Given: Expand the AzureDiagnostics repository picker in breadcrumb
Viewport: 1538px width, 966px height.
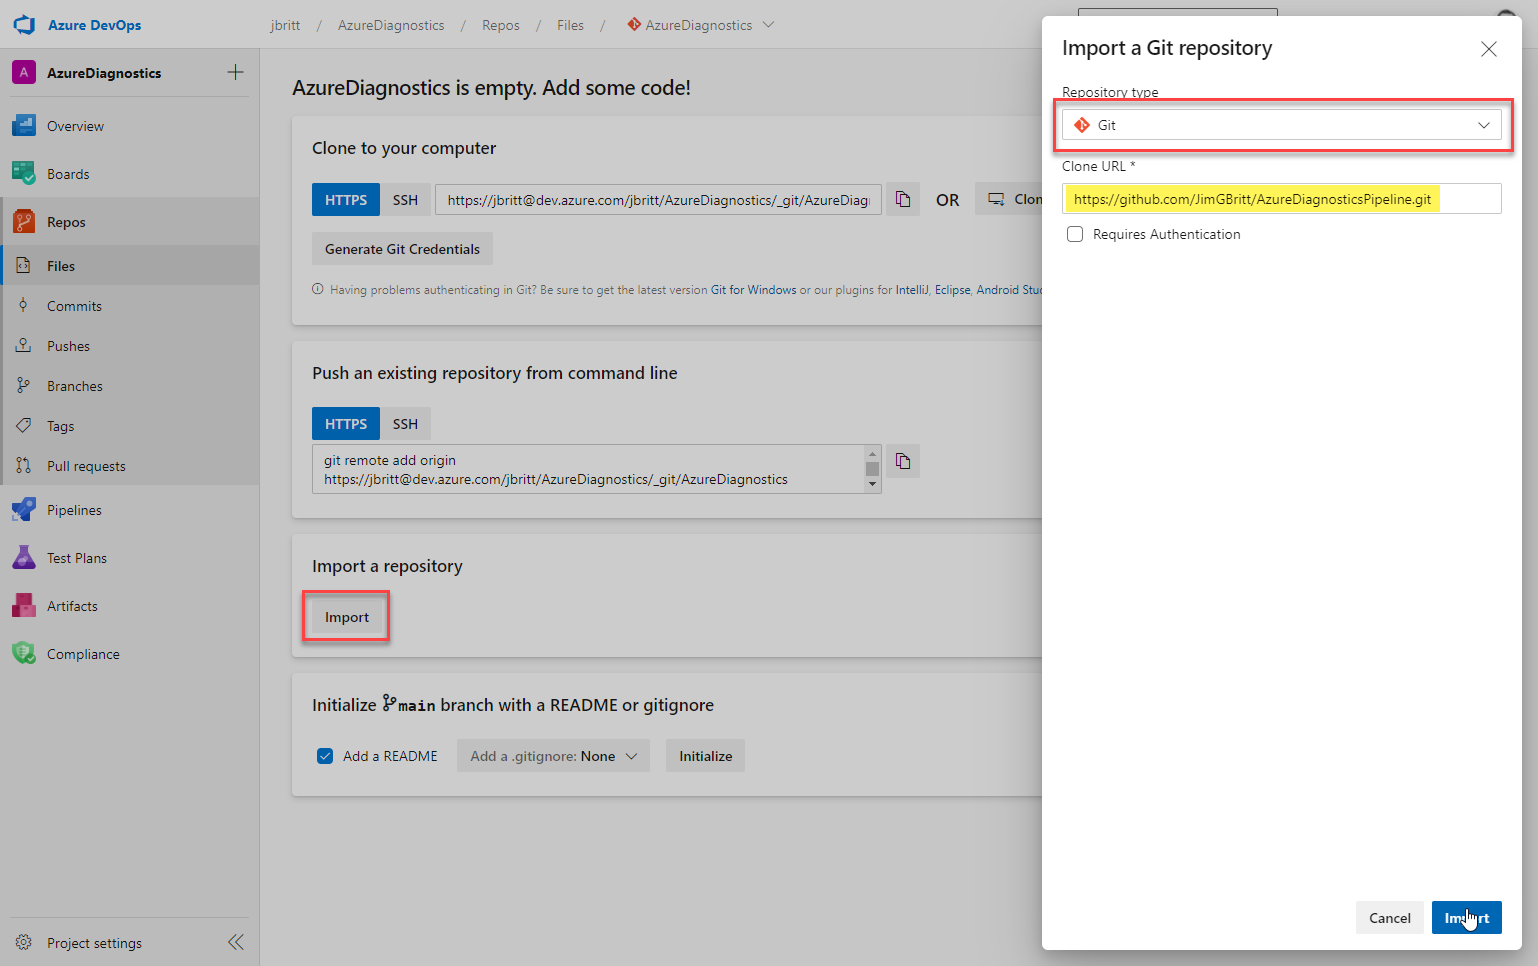Looking at the screenshot, I should tap(768, 25).
